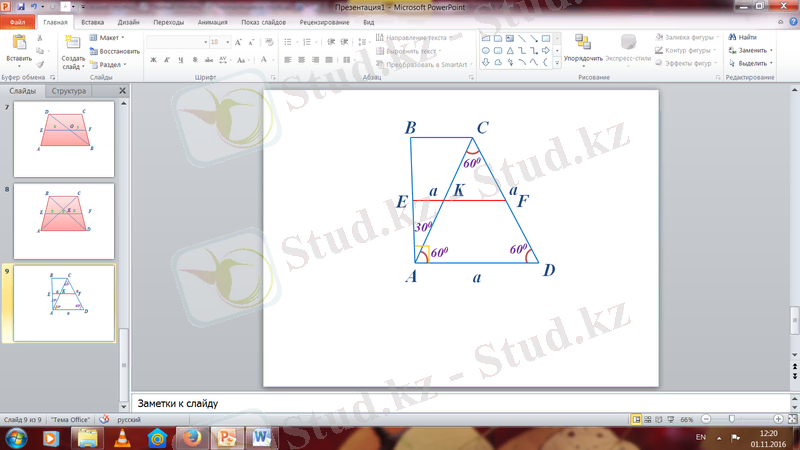Toggle bold (Ж) text formatting

tap(153, 60)
